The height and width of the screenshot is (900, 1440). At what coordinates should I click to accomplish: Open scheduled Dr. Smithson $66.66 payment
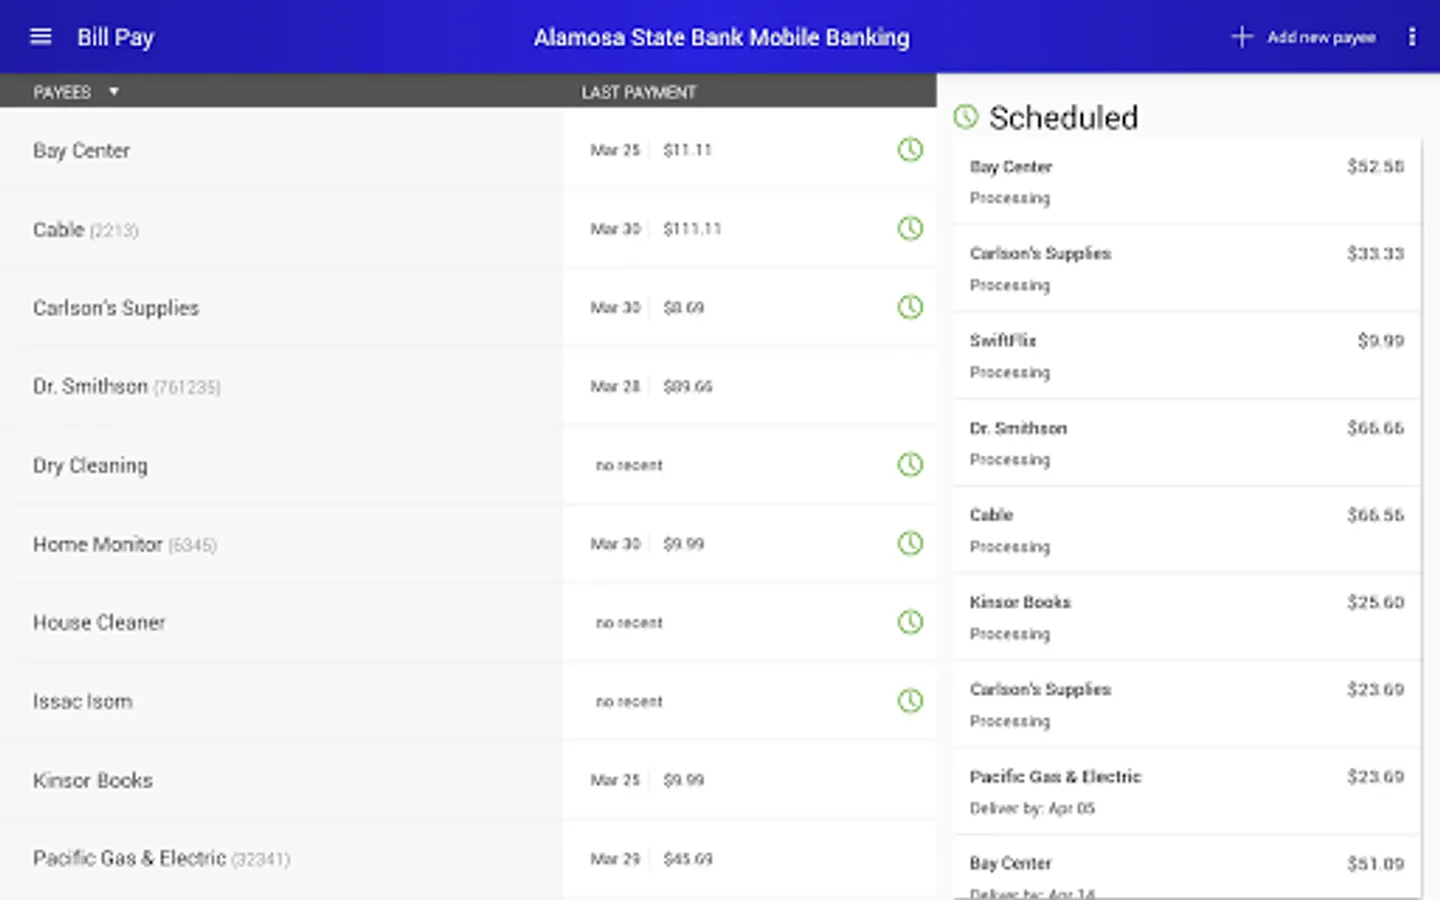(x=1186, y=443)
